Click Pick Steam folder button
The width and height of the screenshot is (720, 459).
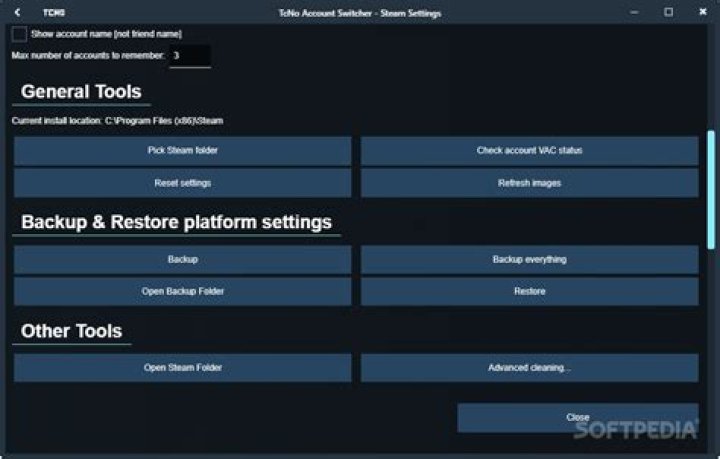coord(183,151)
